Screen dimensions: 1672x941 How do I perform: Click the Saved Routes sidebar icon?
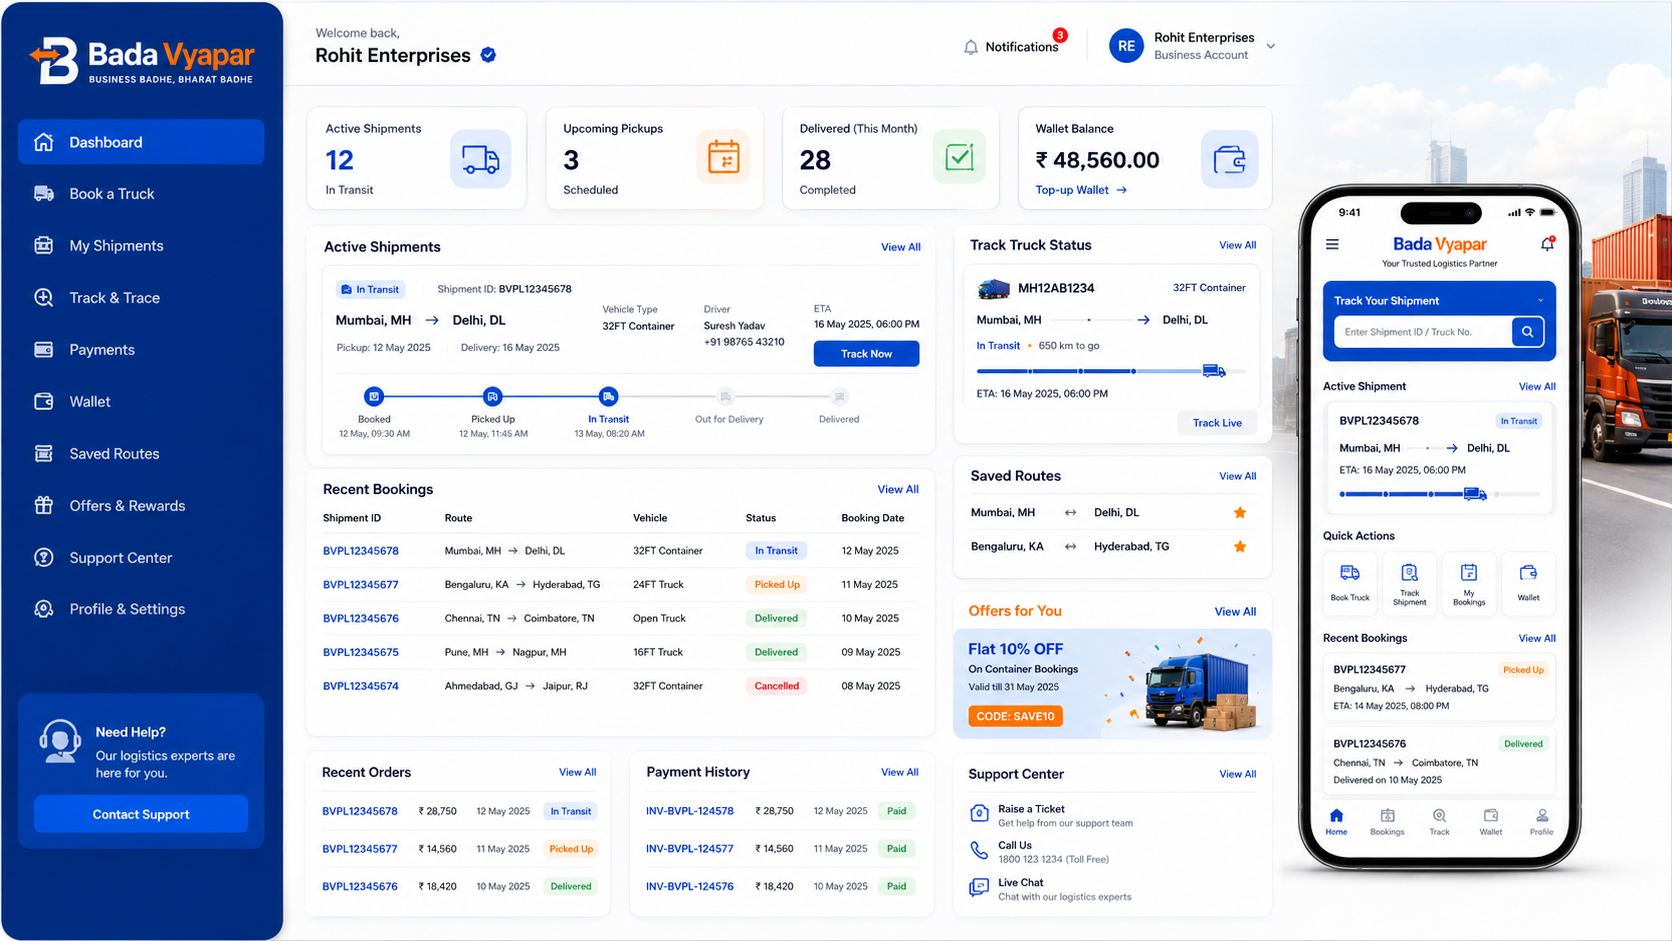point(44,454)
